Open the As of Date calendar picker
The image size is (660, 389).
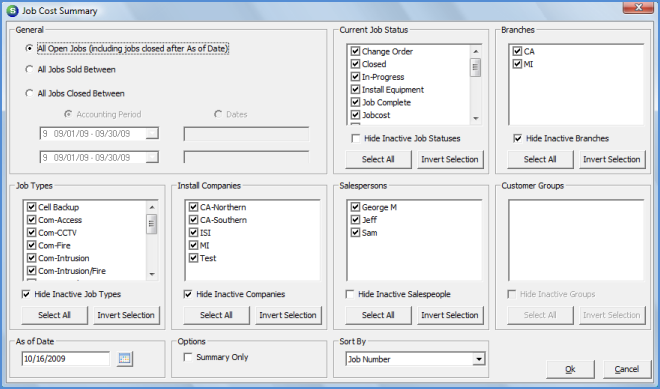125,359
